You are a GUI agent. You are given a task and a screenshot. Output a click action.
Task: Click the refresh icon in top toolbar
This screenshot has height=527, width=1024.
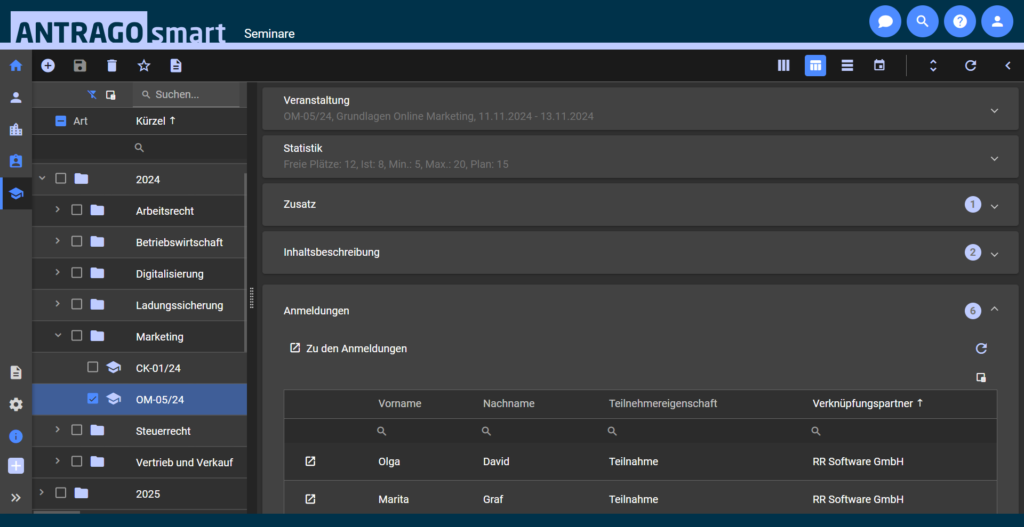tap(970, 65)
